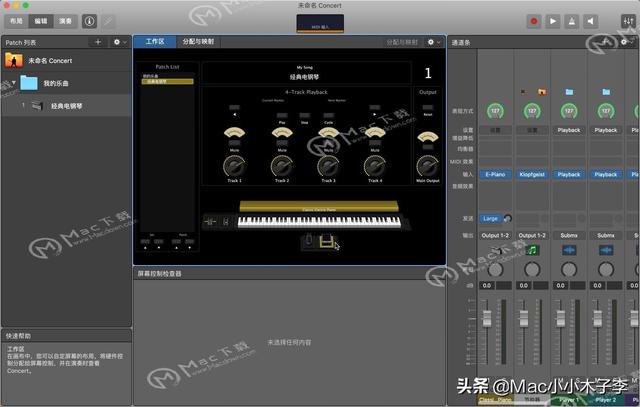
Task: Click the Track 4 volume knob
Action: [375, 166]
